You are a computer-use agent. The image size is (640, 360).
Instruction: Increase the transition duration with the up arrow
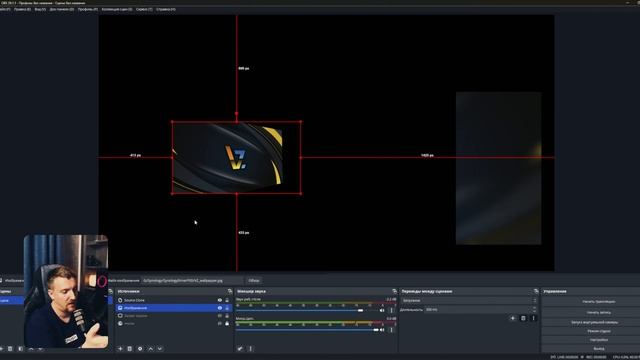(x=534, y=308)
